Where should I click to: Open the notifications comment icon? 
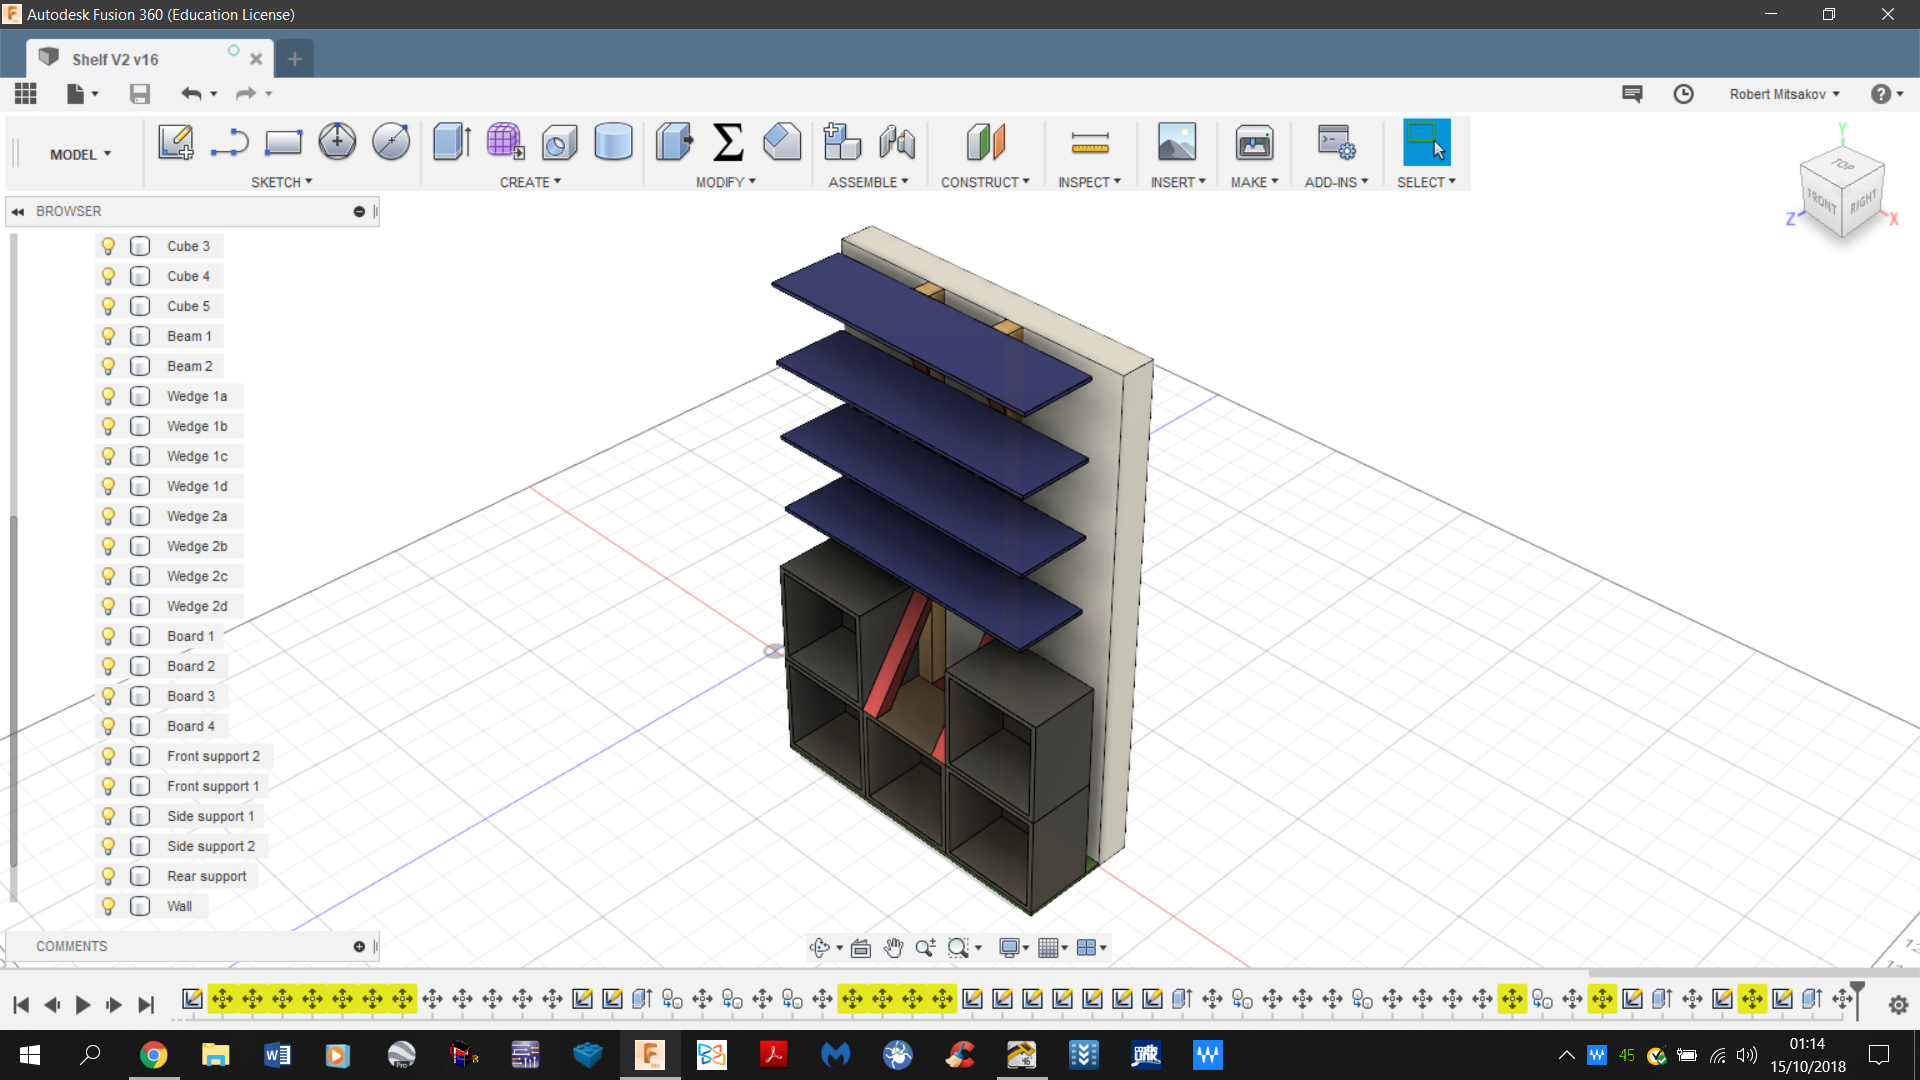1632,94
